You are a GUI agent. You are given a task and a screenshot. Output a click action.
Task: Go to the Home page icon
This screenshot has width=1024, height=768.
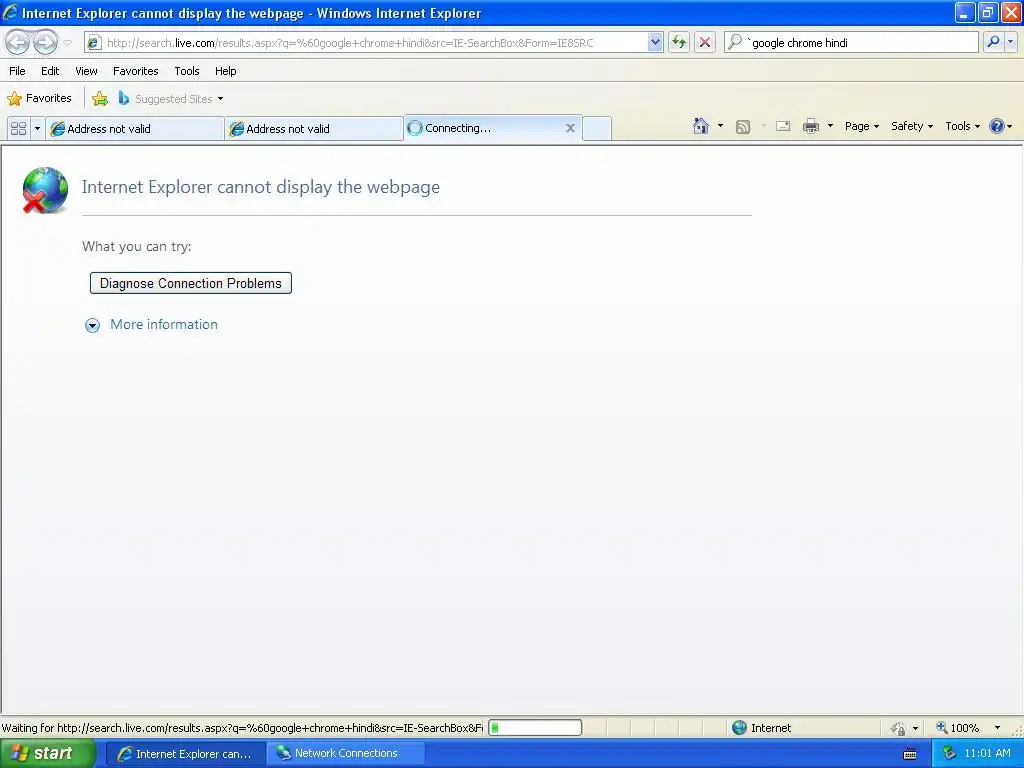pos(701,126)
